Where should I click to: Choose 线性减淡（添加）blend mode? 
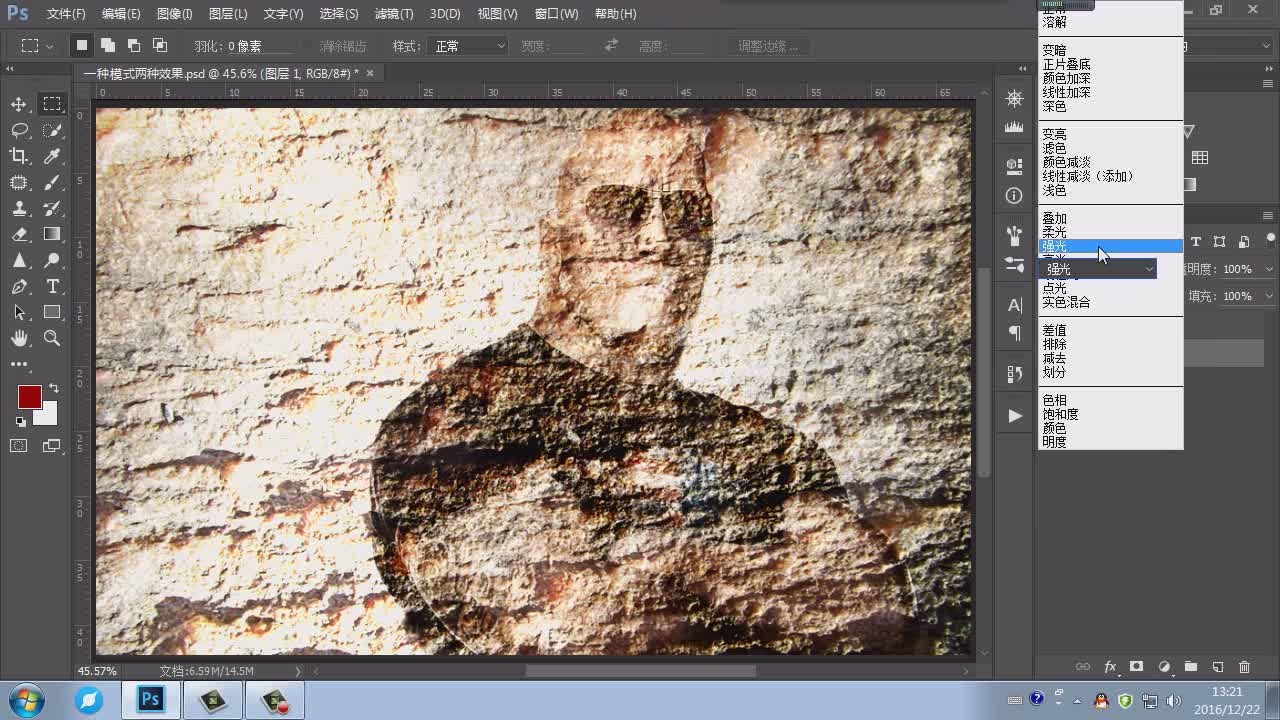click(x=1110, y=176)
